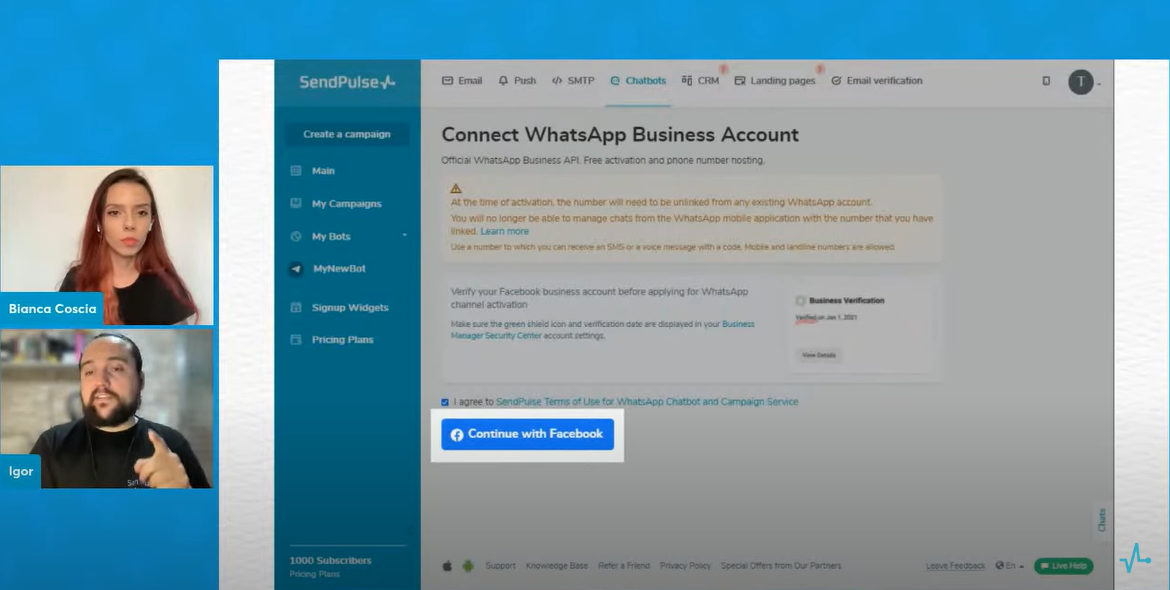The image size is (1170, 590).
Task: Open the Support footer link
Action: 500,566
